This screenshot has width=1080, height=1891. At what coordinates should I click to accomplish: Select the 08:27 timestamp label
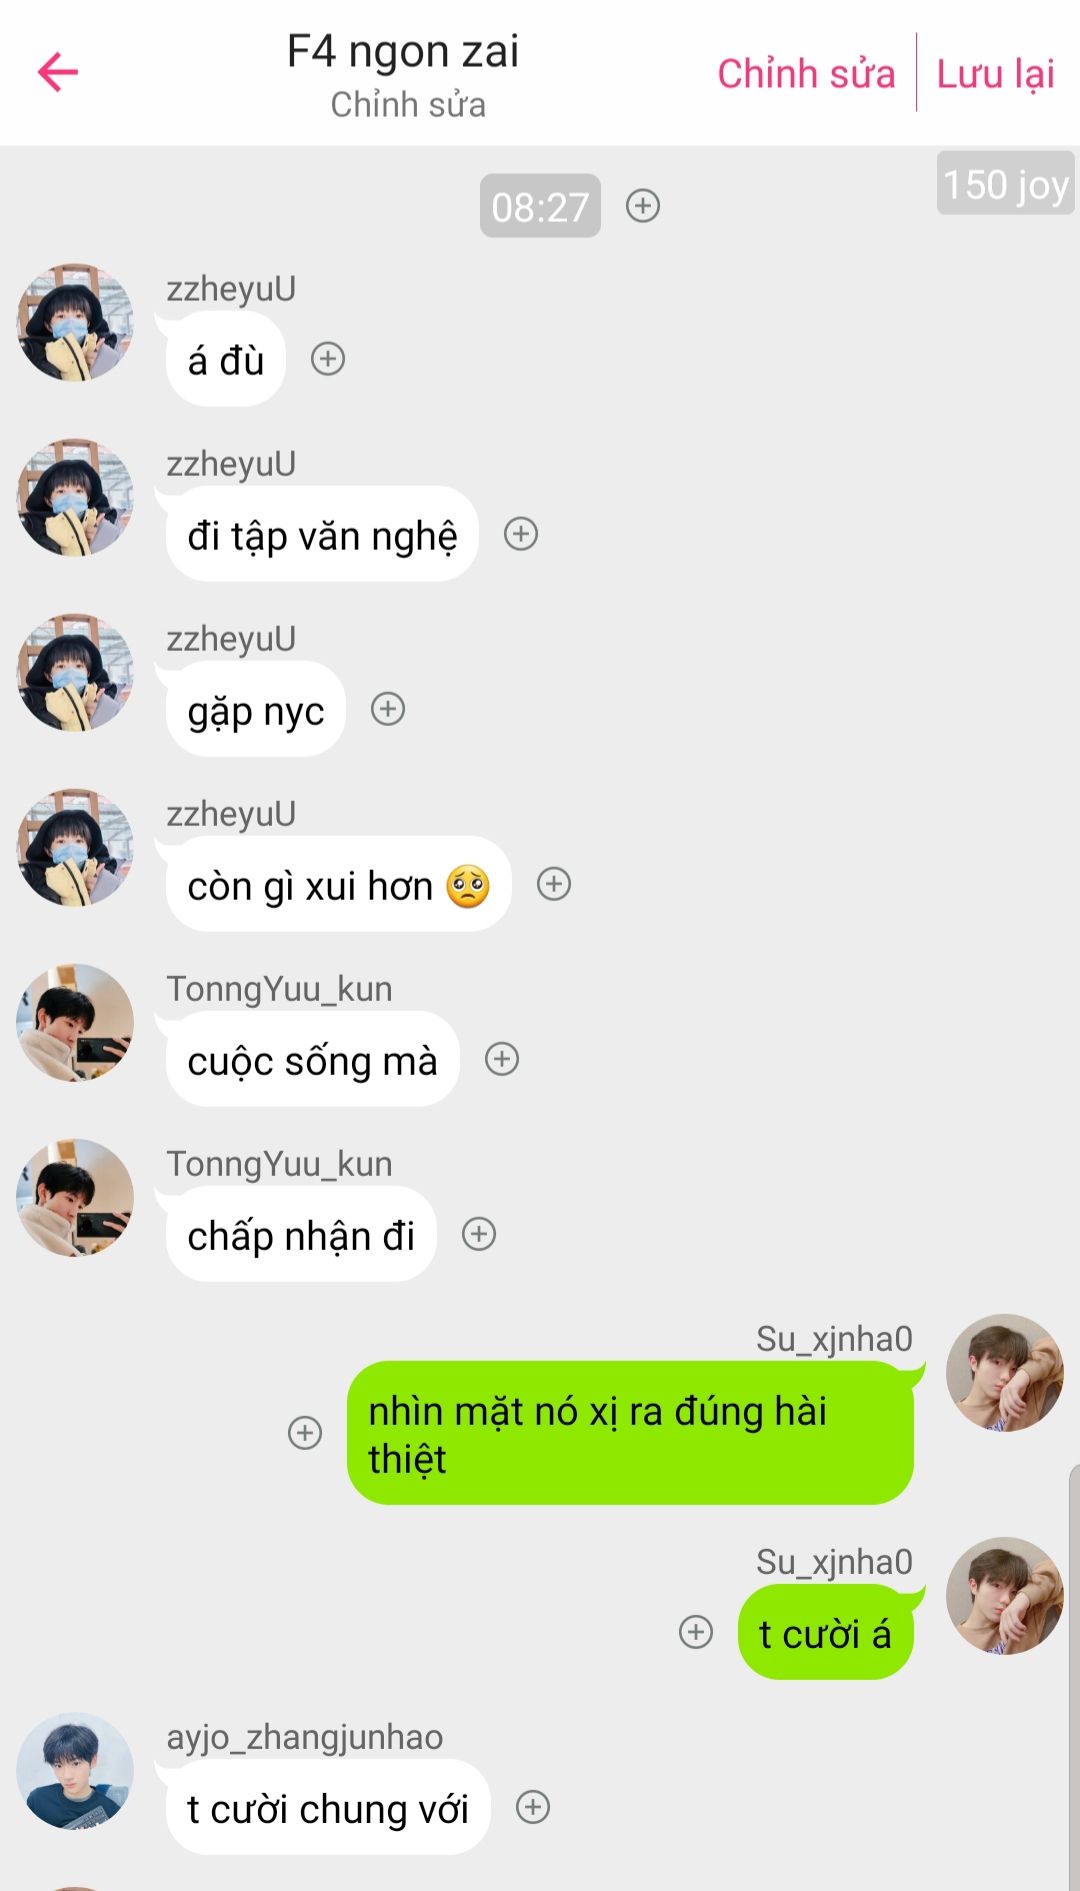click(540, 206)
